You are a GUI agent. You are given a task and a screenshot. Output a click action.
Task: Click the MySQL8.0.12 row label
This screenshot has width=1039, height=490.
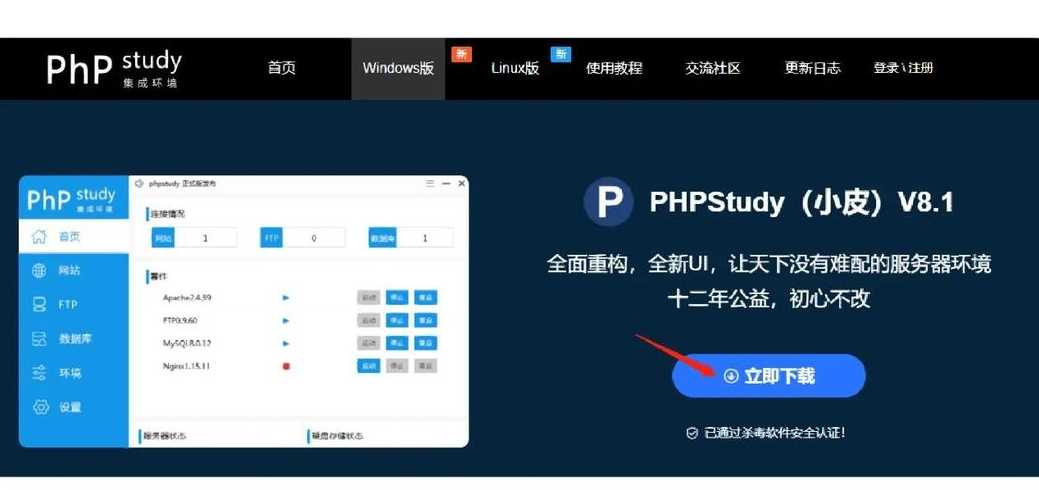187,343
